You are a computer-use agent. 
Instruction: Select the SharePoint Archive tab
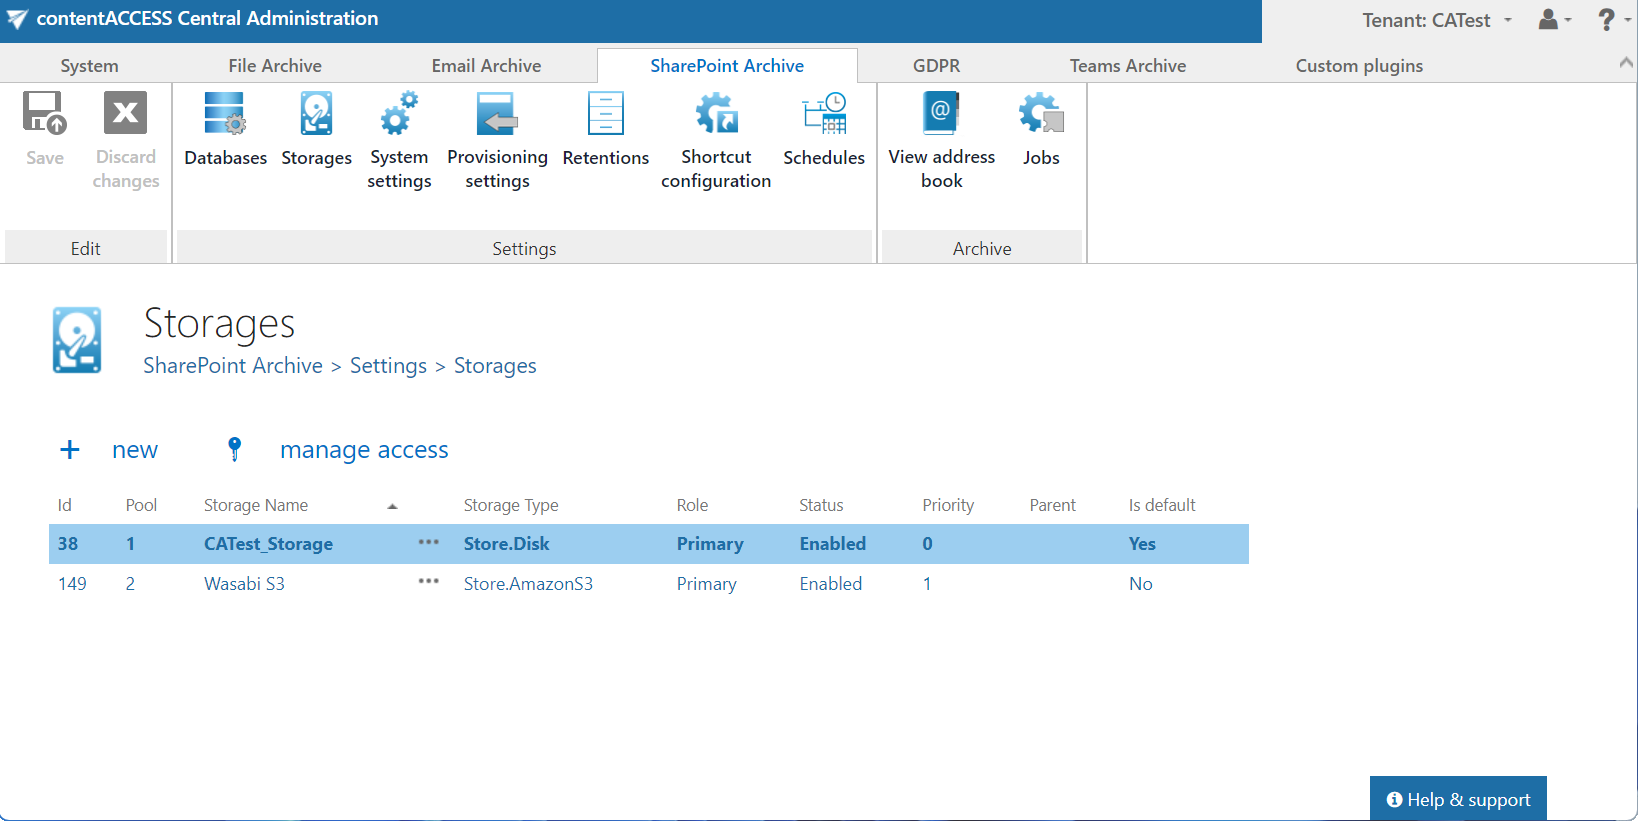point(727,66)
